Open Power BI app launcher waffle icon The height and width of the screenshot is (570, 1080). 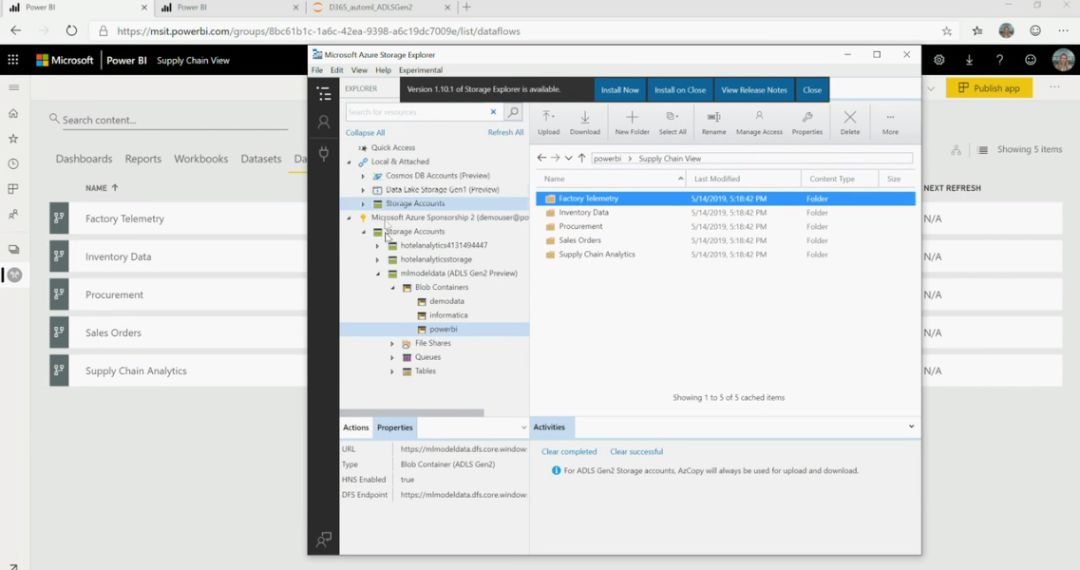coord(13,60)
